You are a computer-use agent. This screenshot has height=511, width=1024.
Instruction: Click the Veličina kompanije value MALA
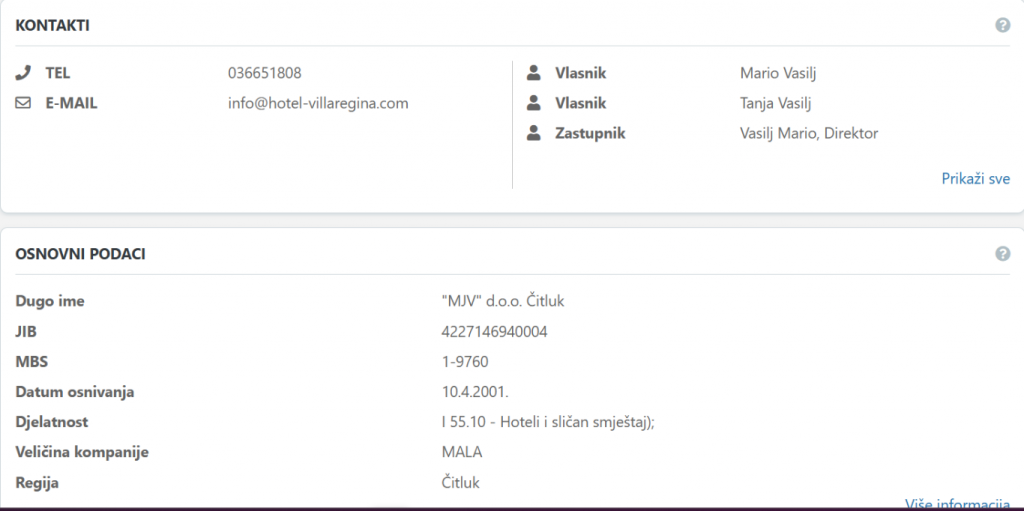coord(461,452)
